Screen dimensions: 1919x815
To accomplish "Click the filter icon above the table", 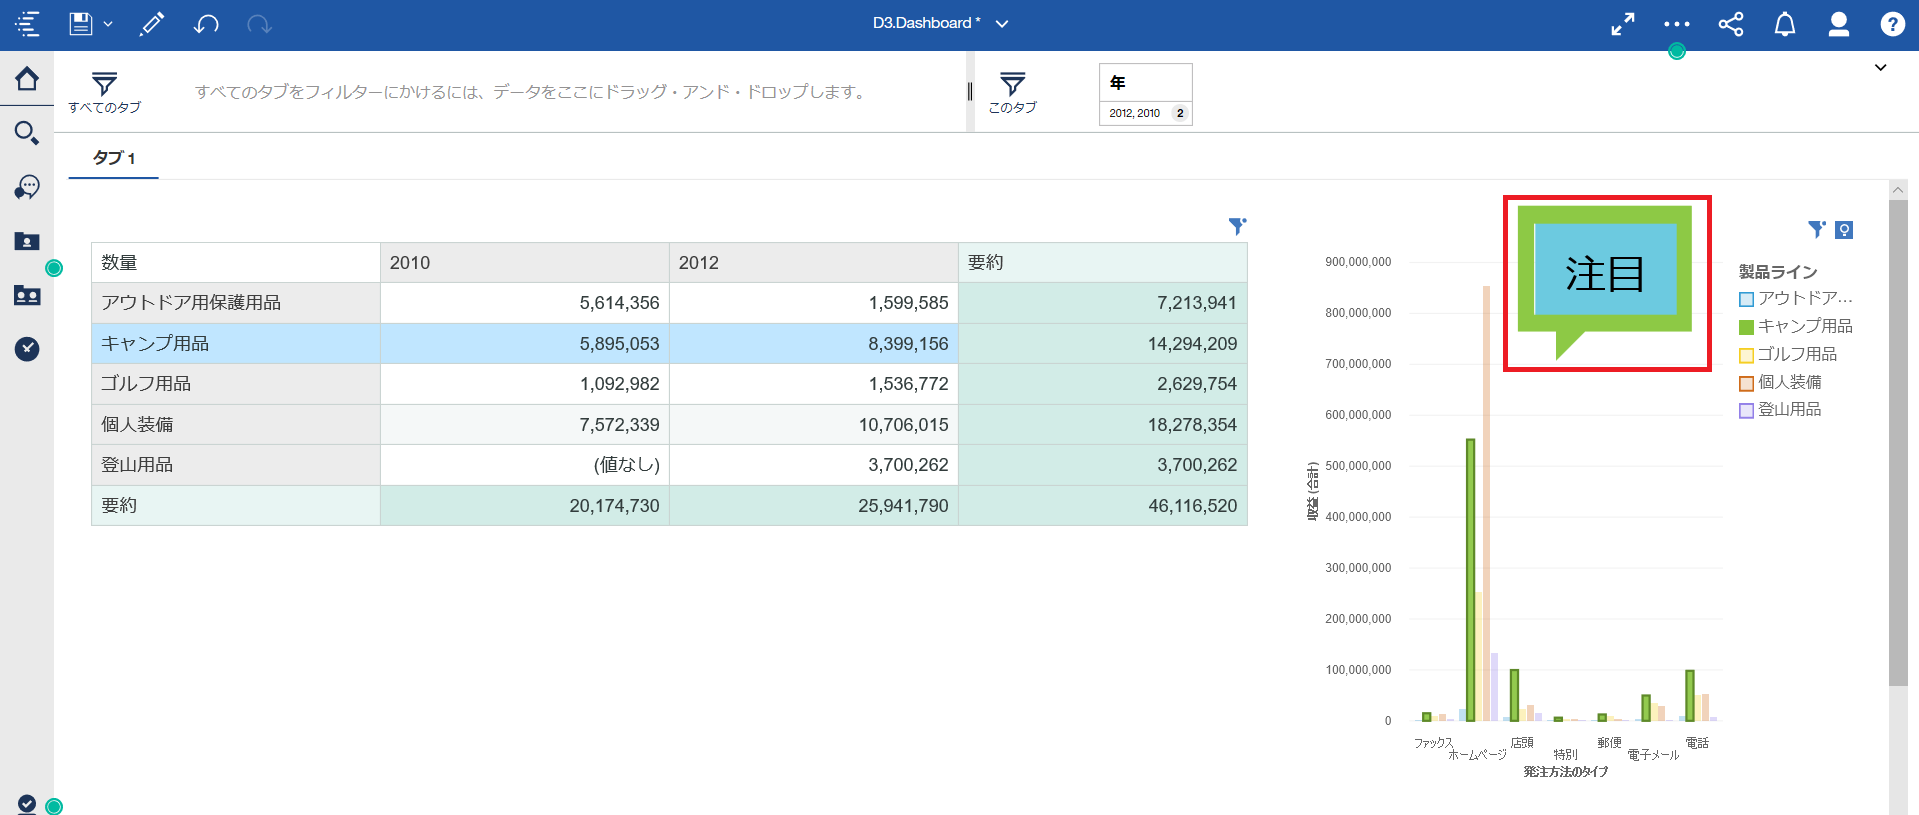I will pyautogui.click(x=1237, y=227).
